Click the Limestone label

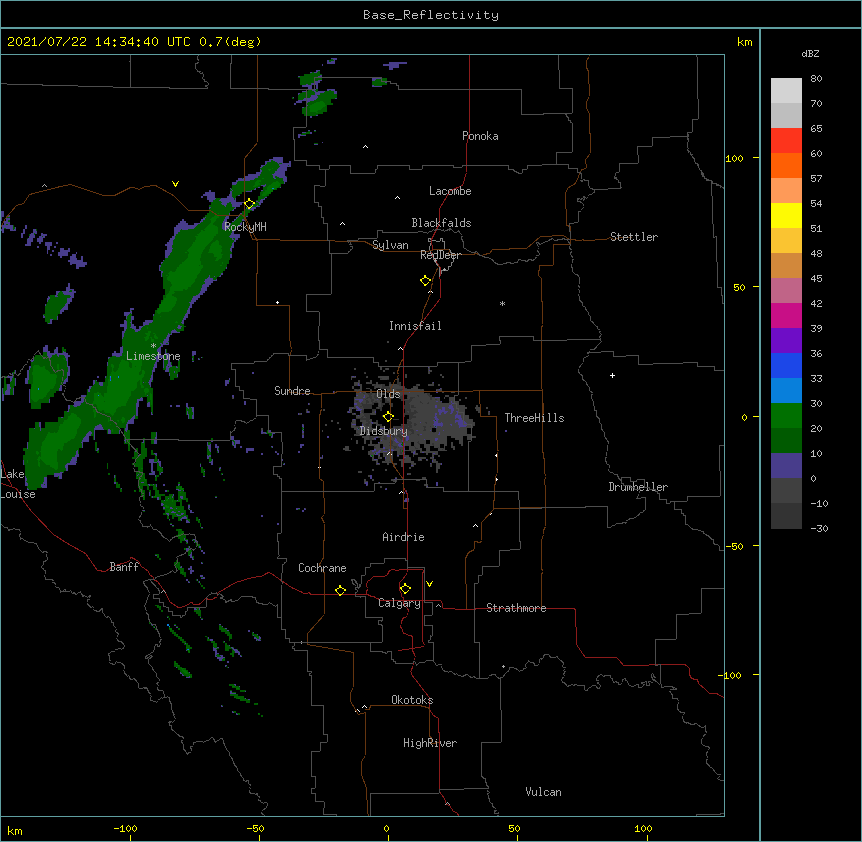[153, 356]
